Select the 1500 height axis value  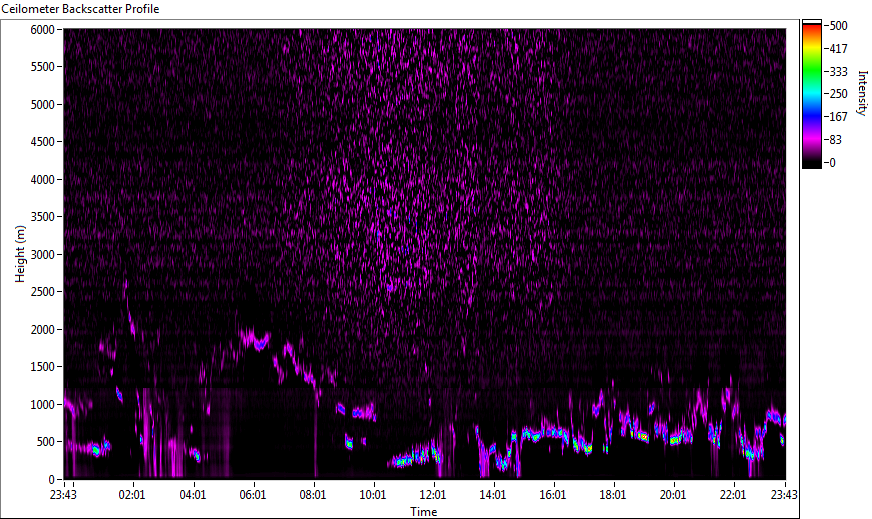point(42,367)
